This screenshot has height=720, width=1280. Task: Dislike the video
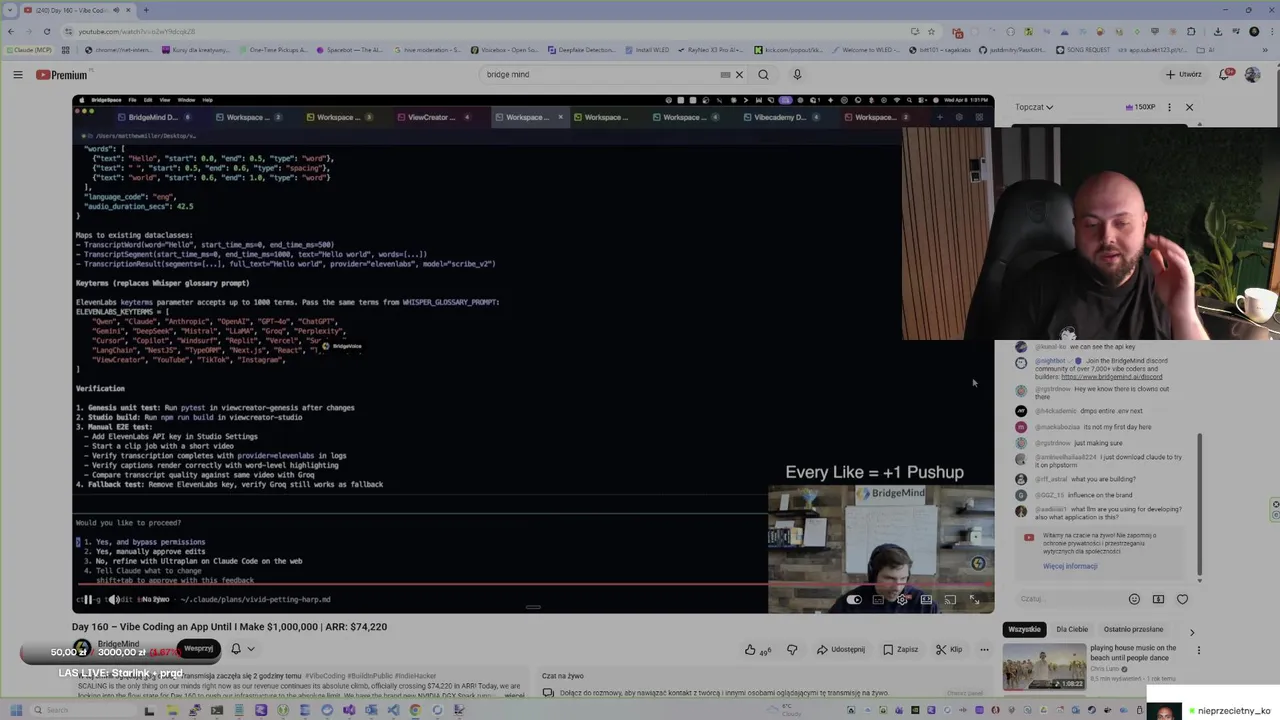click(792, 650)
